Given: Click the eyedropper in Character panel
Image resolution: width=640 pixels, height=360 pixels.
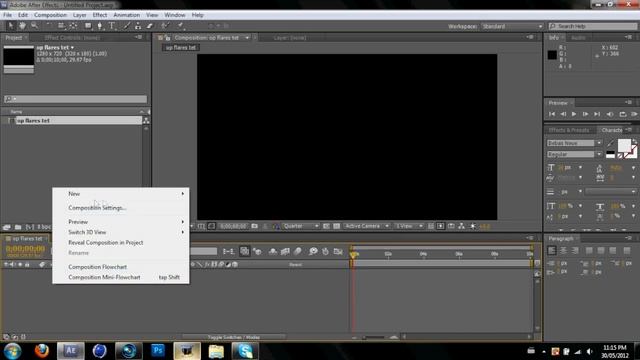Looking at the screenshot, I should click(610, 143).
